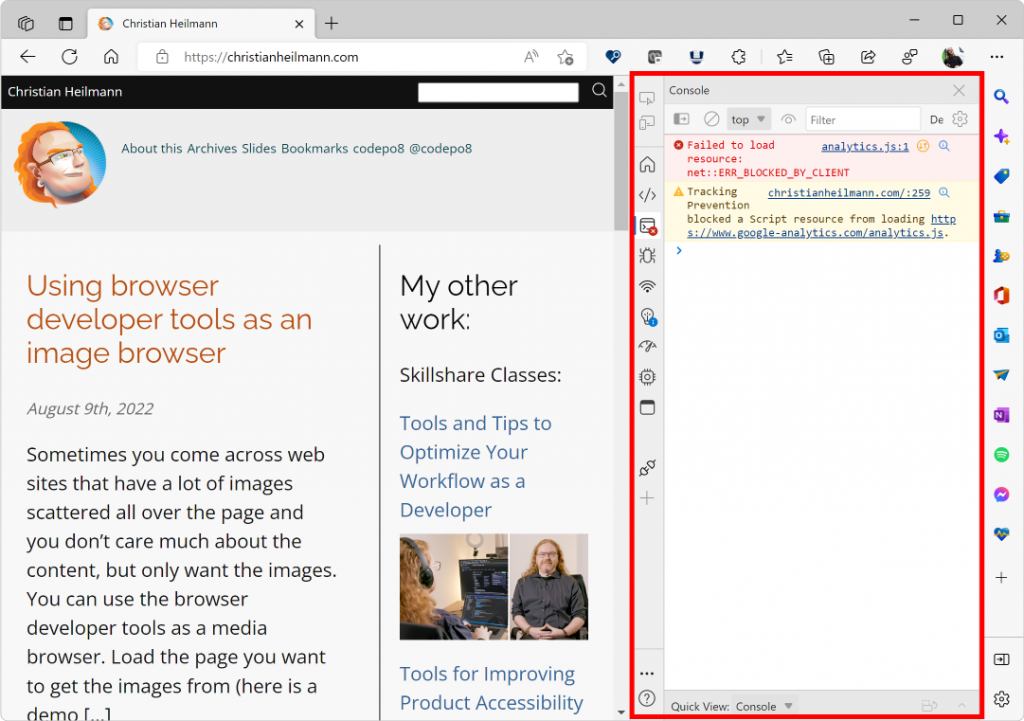
Task: Toggle Read aloud in address bar
Action: click(531, 57)
